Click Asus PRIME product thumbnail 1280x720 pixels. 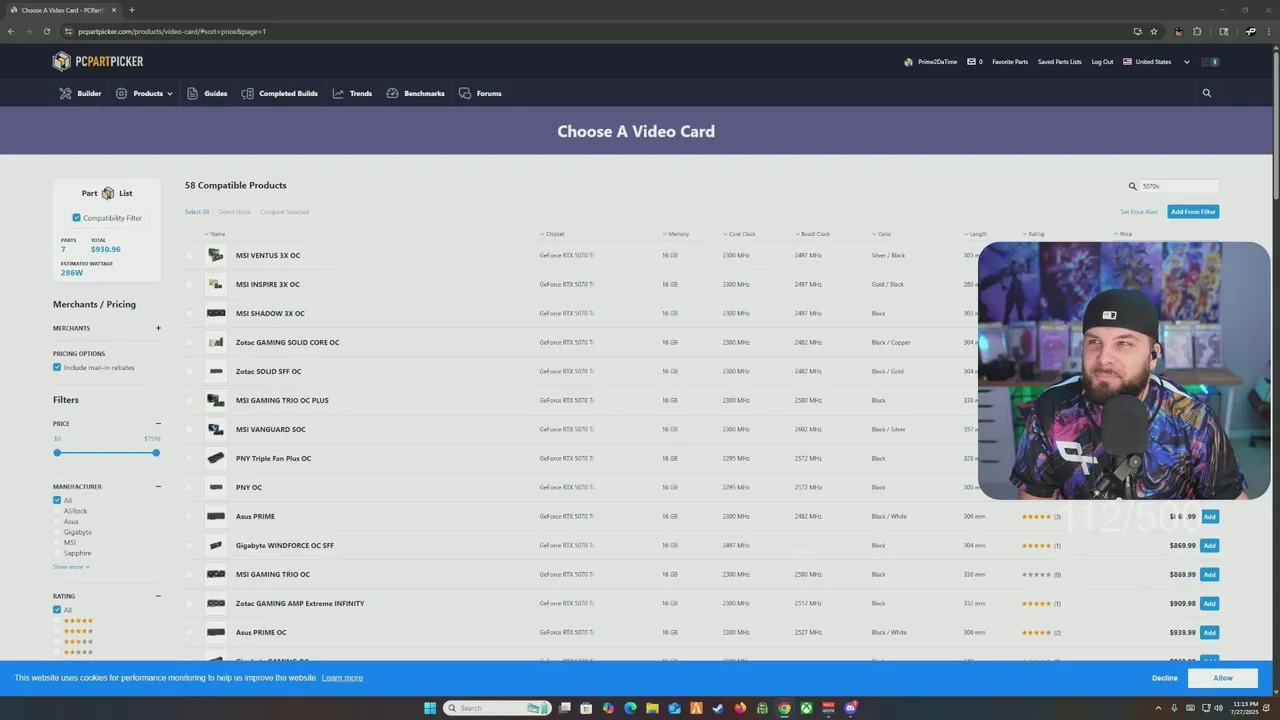pyautogui.click(x=216, y=516)
